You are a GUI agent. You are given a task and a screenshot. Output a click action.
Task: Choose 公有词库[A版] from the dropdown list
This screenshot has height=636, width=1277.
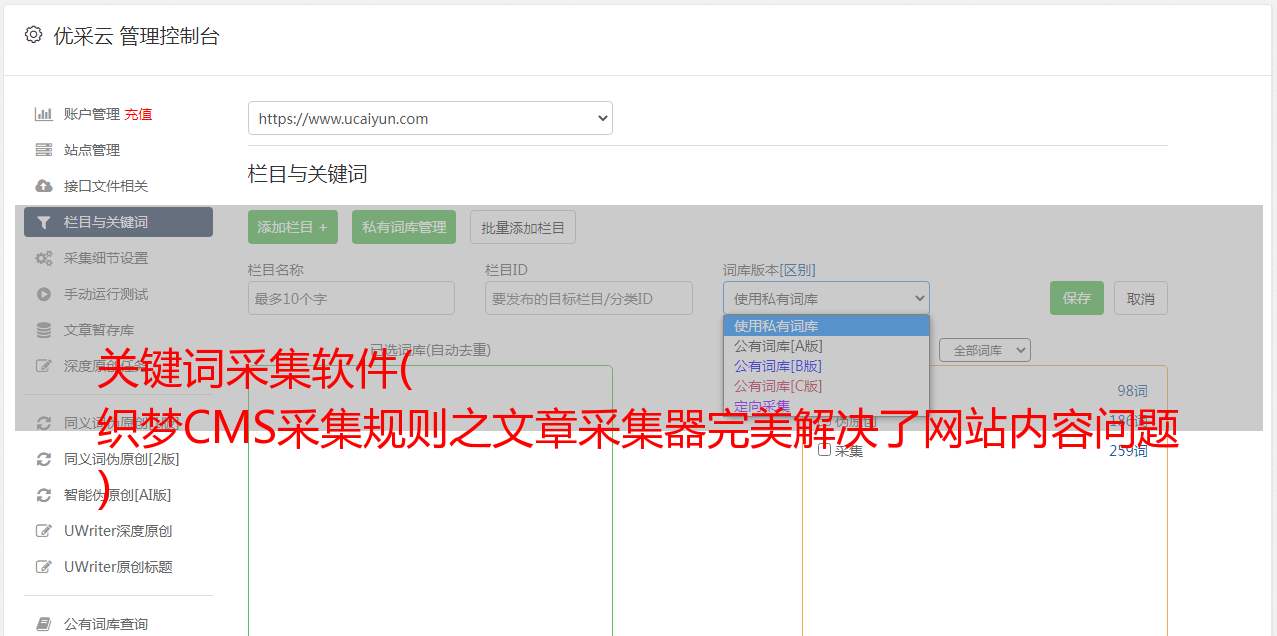point(826,346)
